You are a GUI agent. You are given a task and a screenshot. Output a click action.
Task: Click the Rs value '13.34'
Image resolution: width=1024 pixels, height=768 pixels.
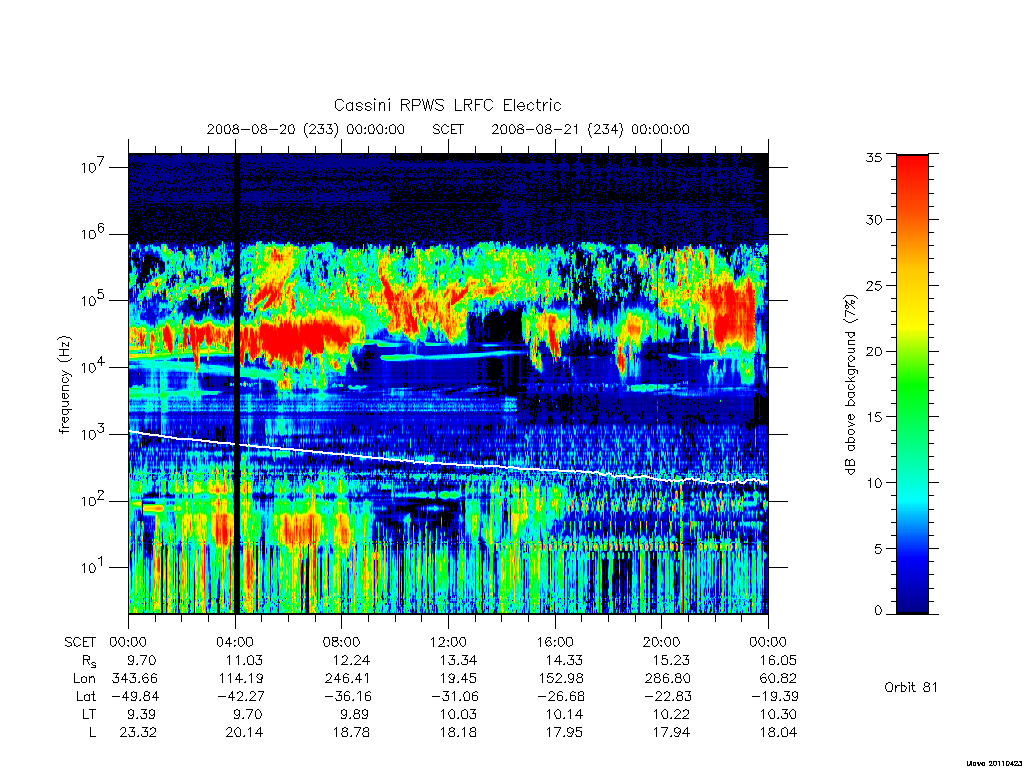pos(458,660)
